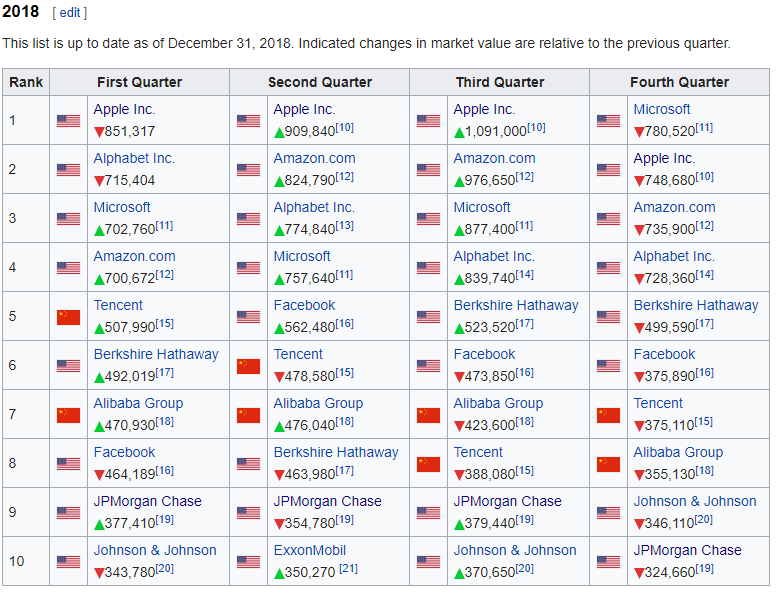Viewport: 780px width, 592px height.
Task: Open JPMorgan Chase link in Fourth Quarter
Action: coord(687,551)
